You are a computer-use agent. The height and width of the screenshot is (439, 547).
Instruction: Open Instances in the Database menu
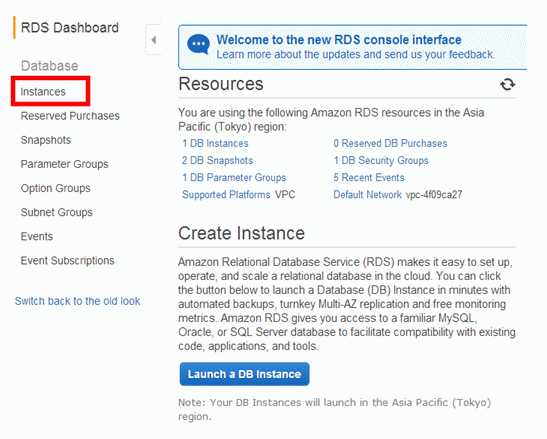pyautogui.click(x=43, y=92)
